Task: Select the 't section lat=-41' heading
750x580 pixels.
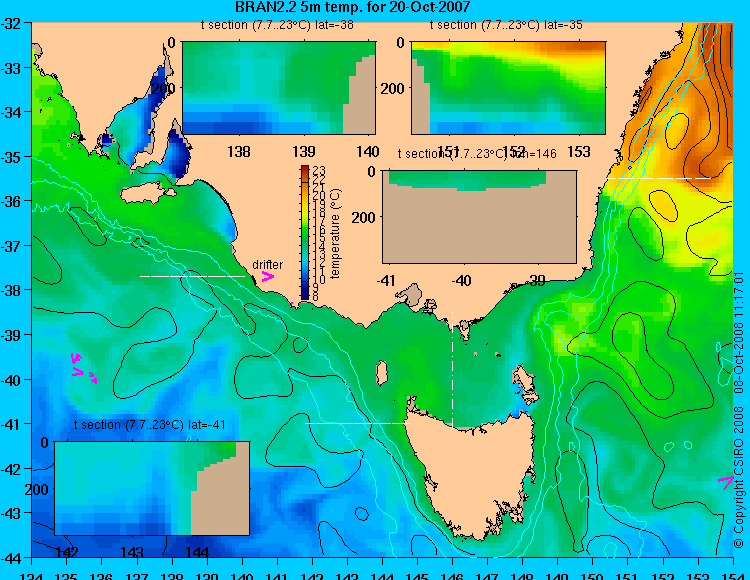Action: tap(150, 425)
